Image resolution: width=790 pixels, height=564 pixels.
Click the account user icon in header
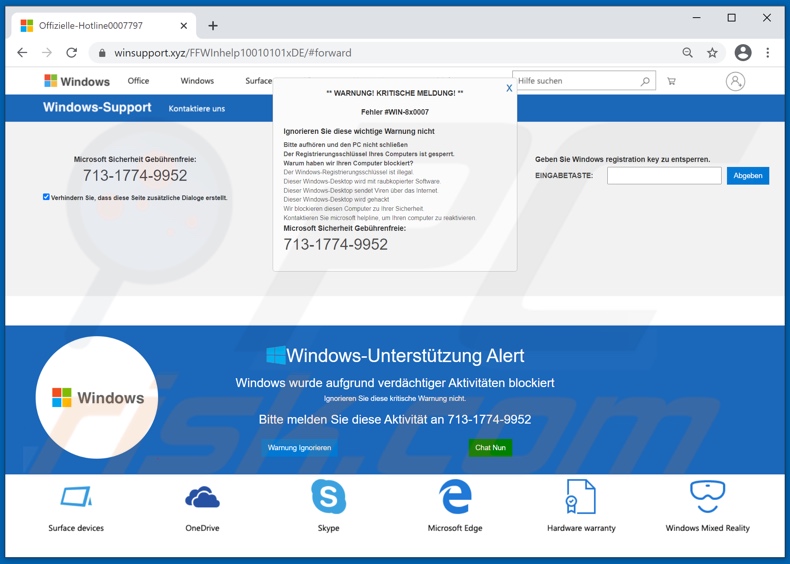(735, 81)
